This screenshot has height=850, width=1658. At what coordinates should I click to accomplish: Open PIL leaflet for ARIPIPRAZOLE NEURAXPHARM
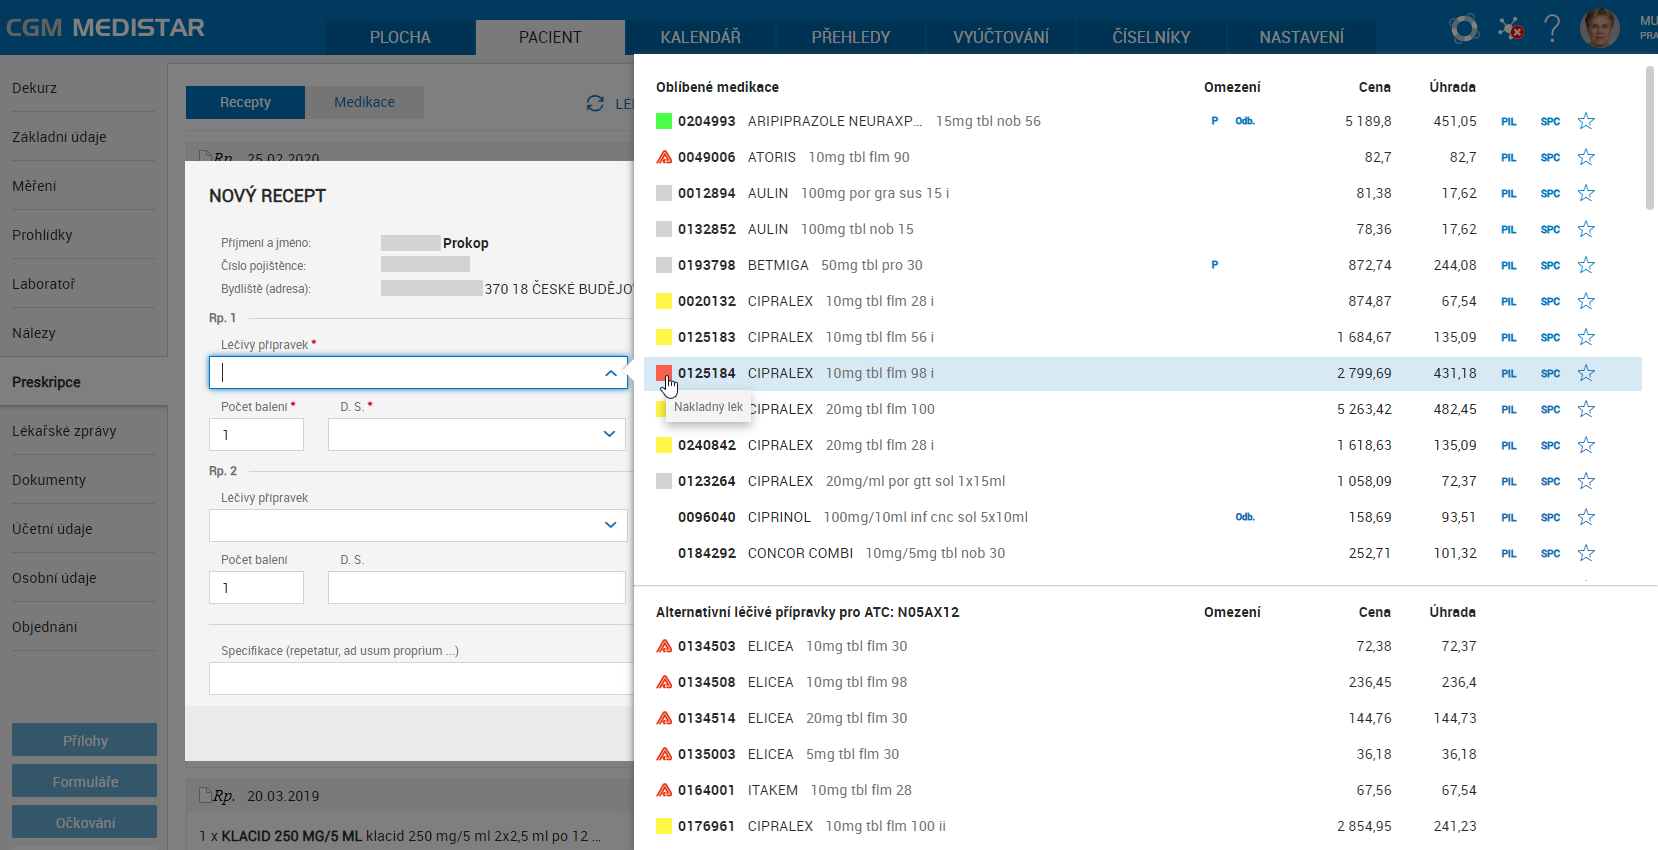[1509, 122]
